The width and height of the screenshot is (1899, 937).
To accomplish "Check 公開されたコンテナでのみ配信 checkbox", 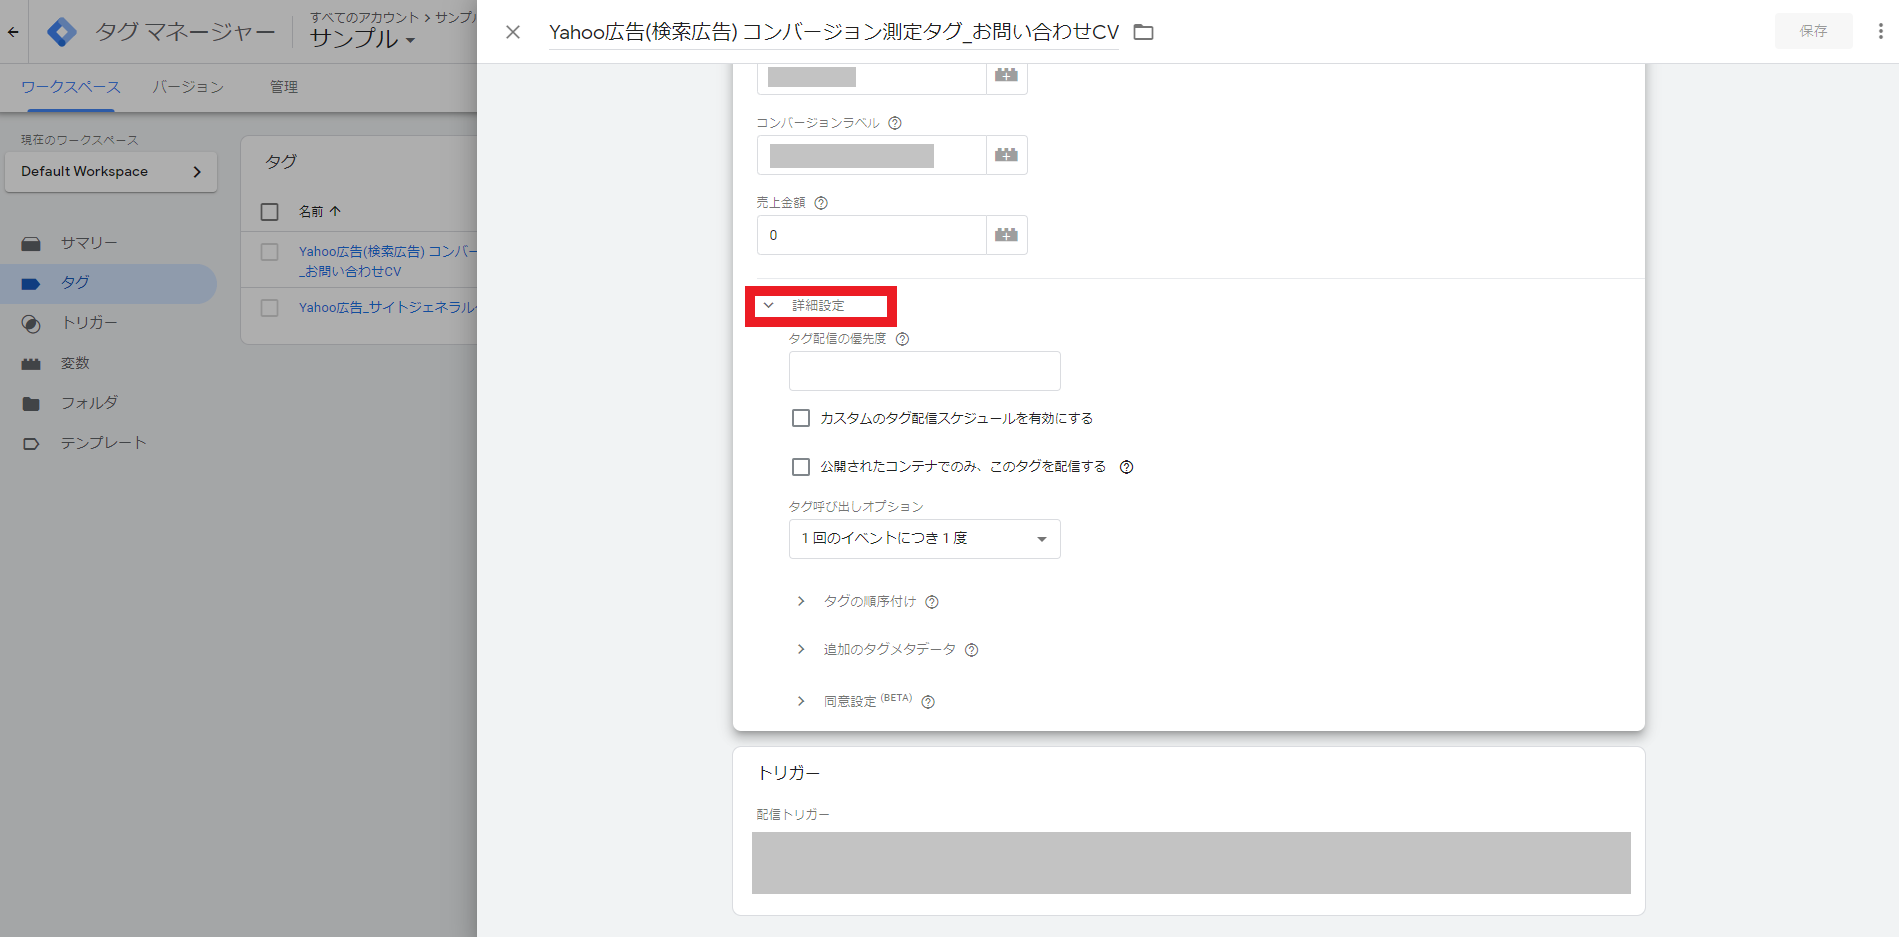I will [x=801, y=467].
